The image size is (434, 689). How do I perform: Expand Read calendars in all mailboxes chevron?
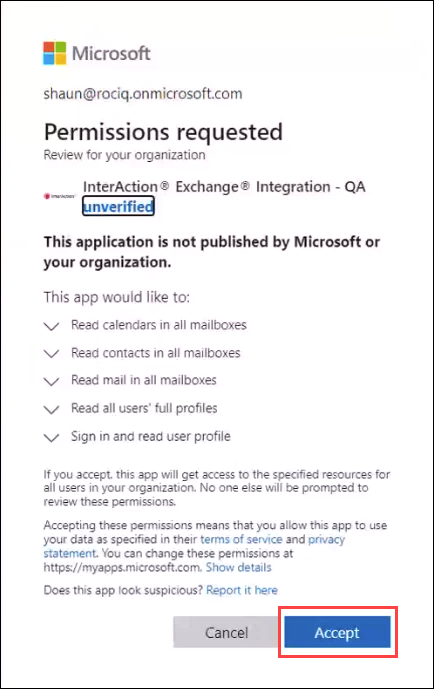point(51,326)
